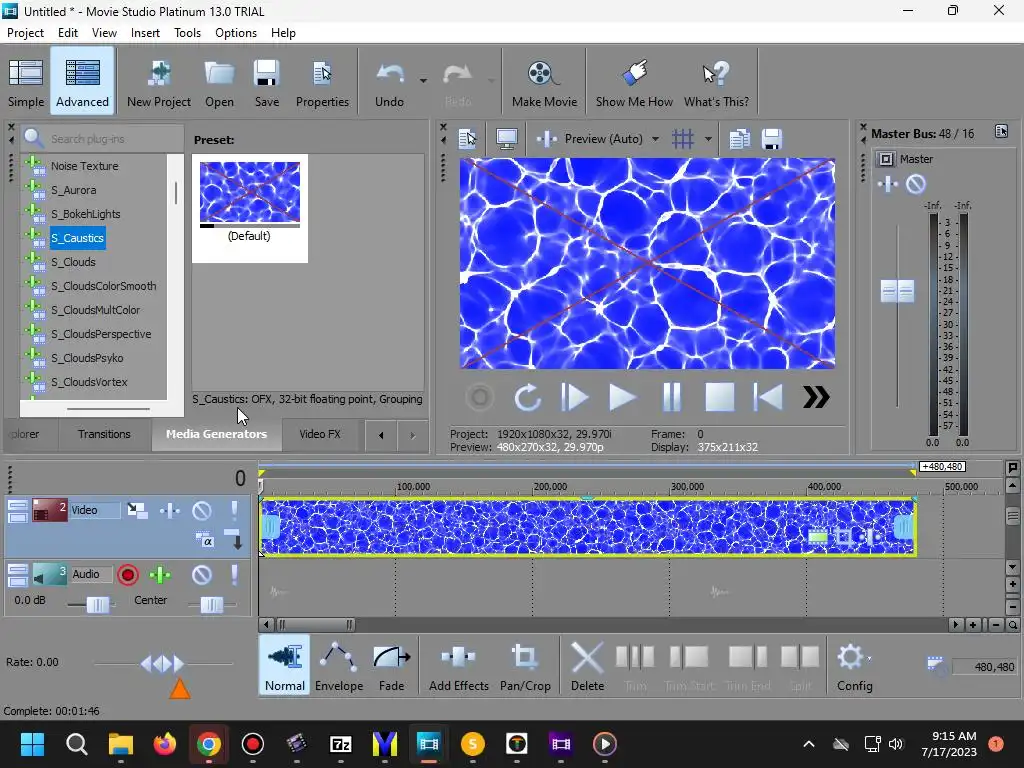Toggle the preview grid overlay icon
The height and width of the screenshot is (768, 1024).
coord(682,139)
